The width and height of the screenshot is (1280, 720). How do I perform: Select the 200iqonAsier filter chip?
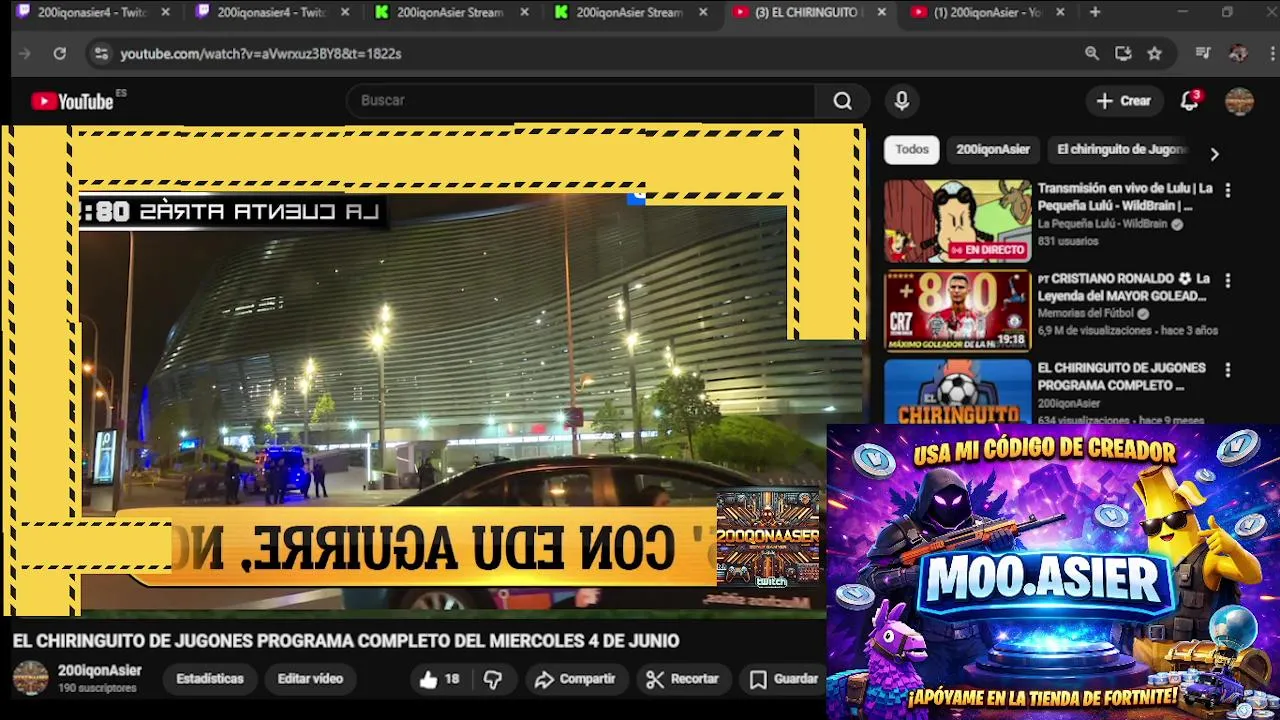(x=993, y=149)
